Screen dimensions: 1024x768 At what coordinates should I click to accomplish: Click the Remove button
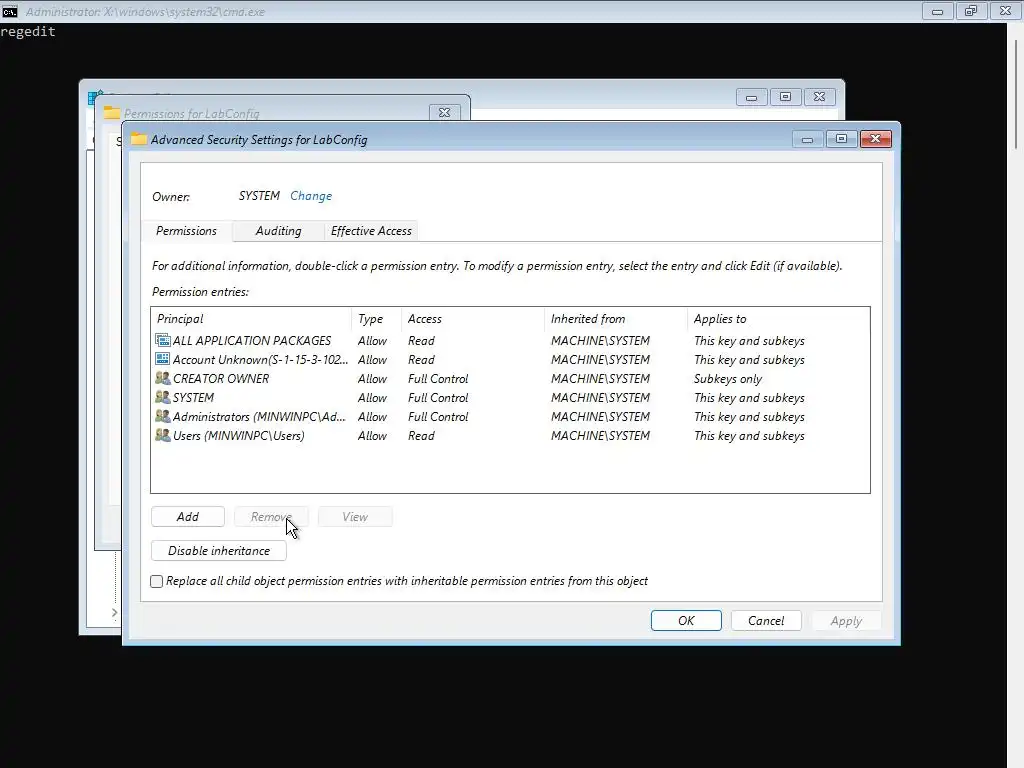tap(271, 517)
